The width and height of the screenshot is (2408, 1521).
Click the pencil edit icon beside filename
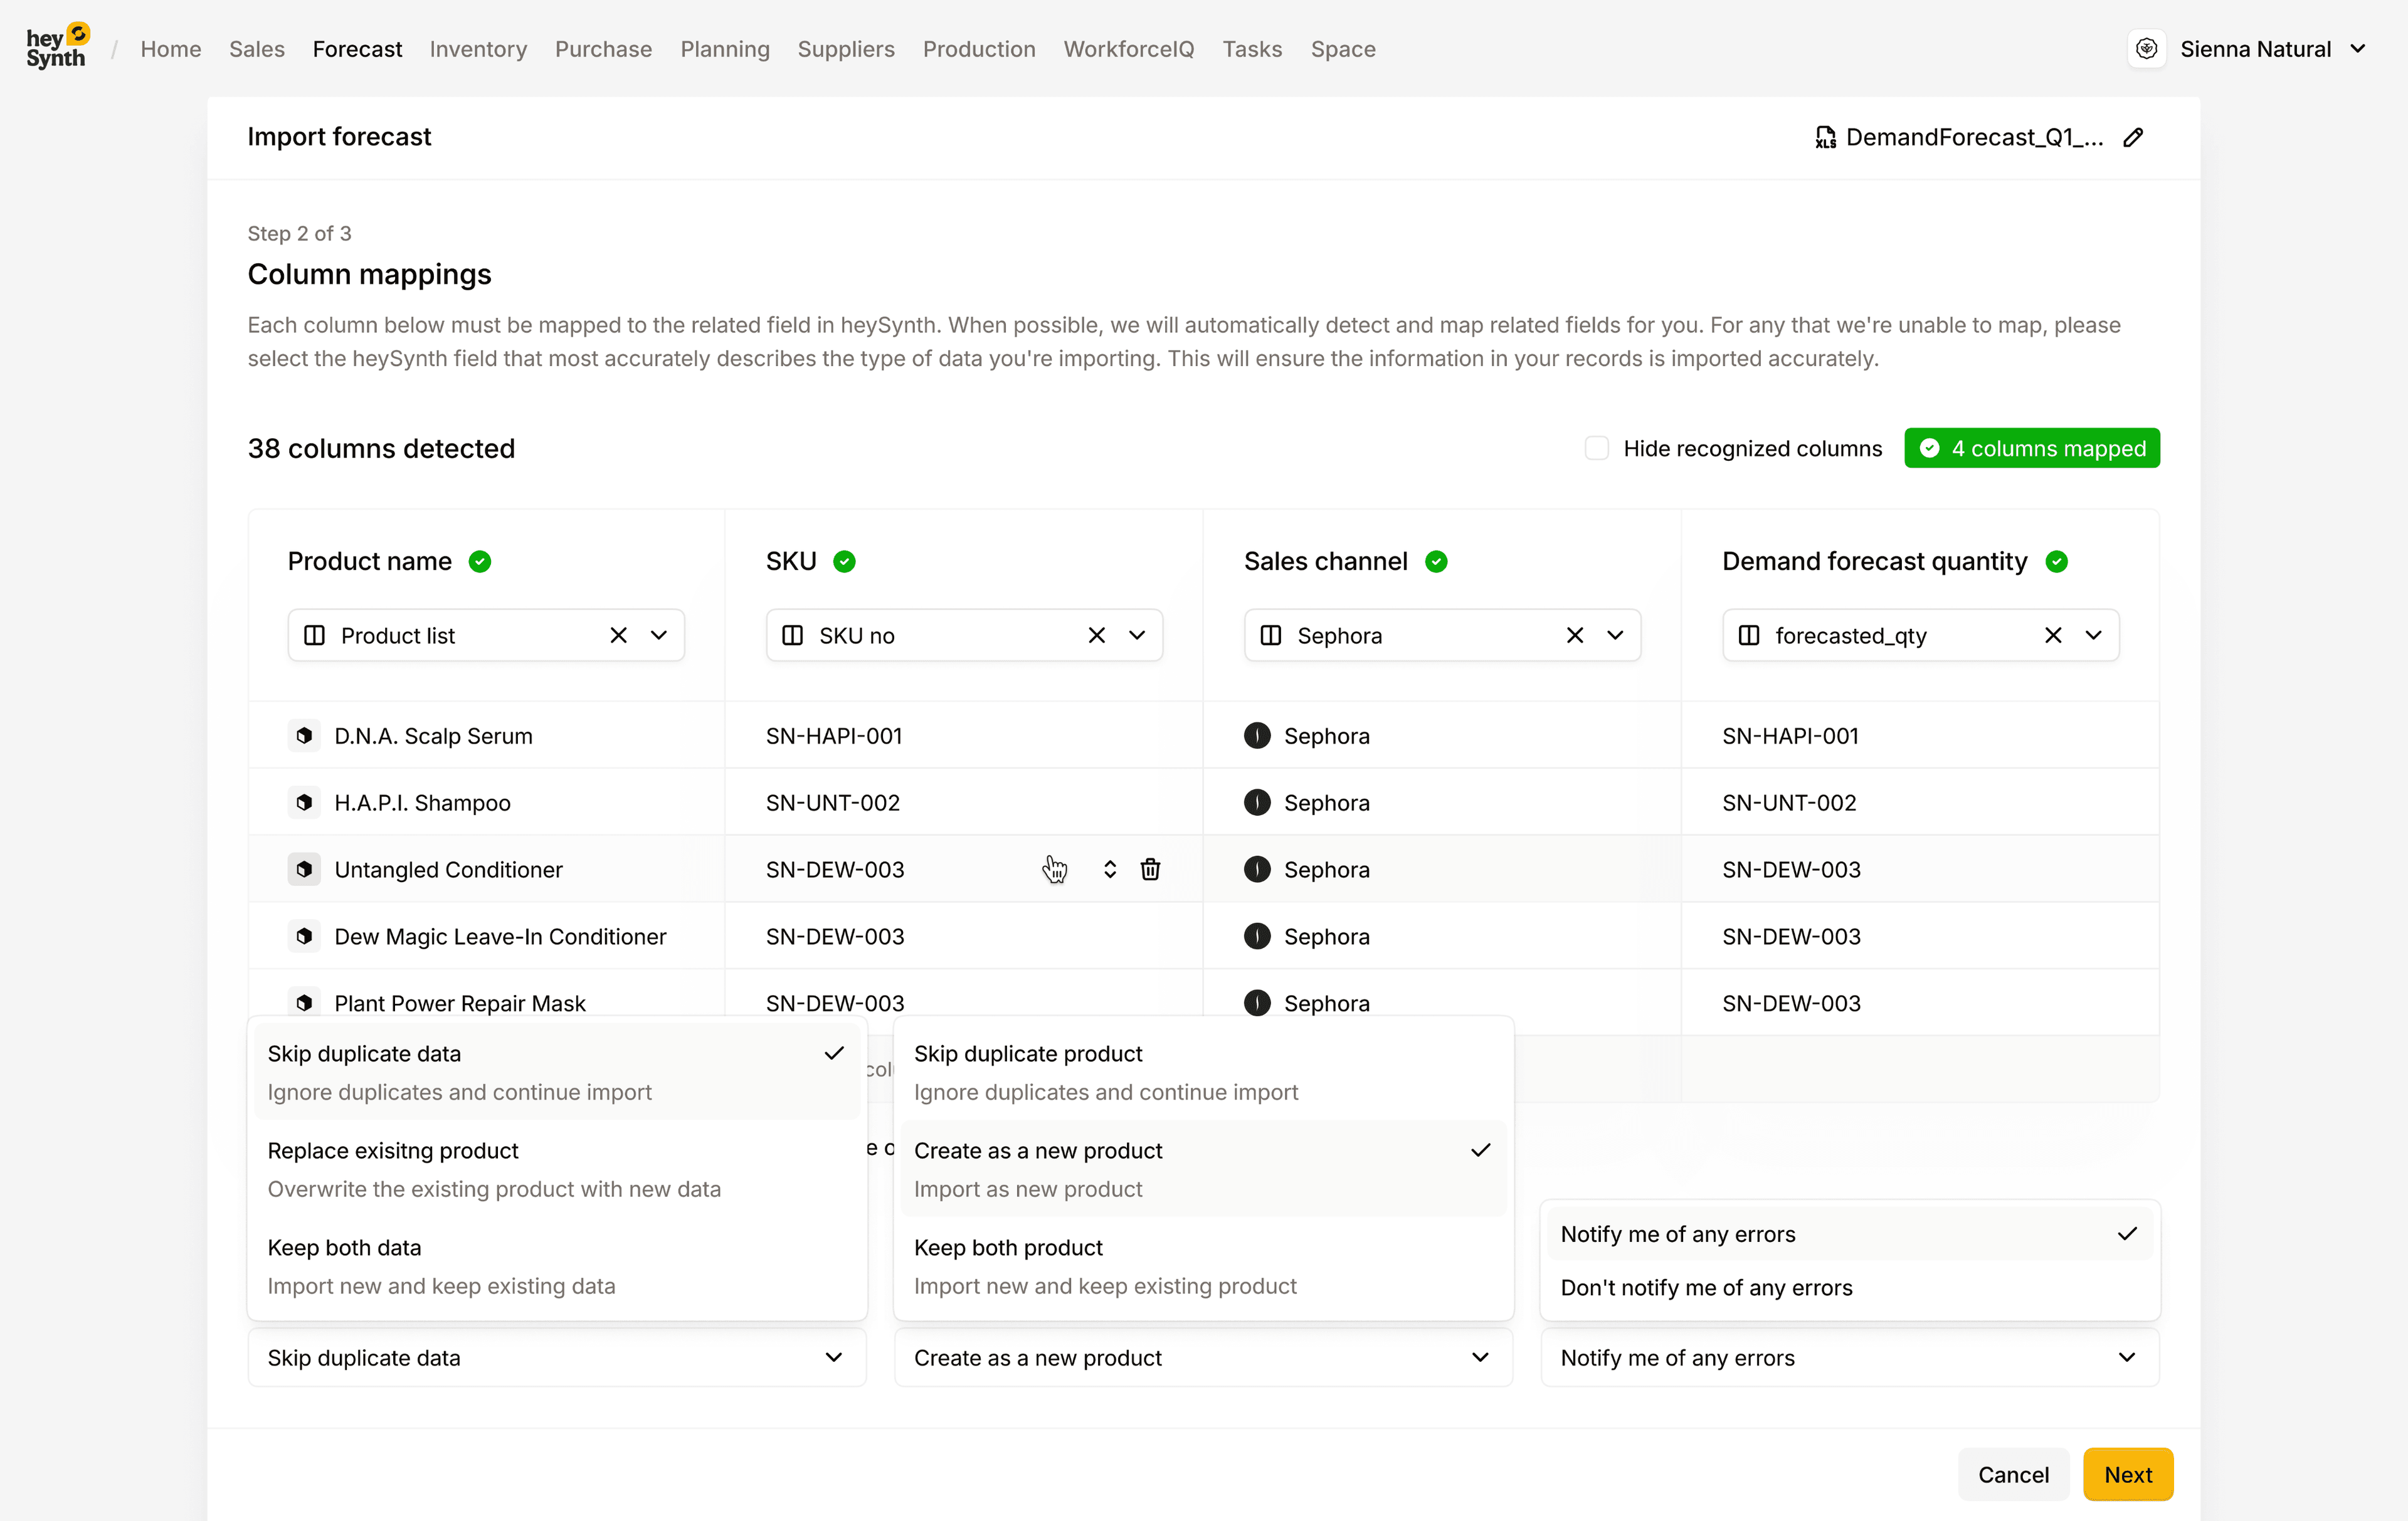tap(2133, 137)
